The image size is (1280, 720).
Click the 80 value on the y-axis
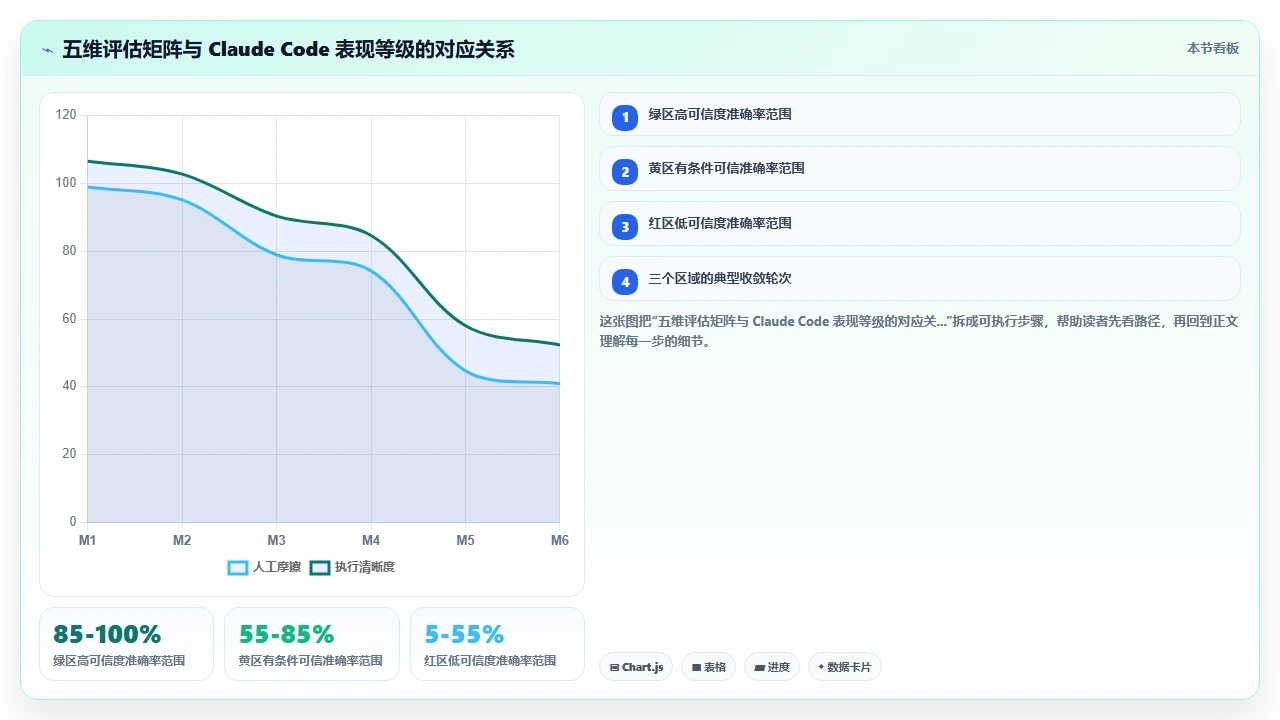click(69, 251)
